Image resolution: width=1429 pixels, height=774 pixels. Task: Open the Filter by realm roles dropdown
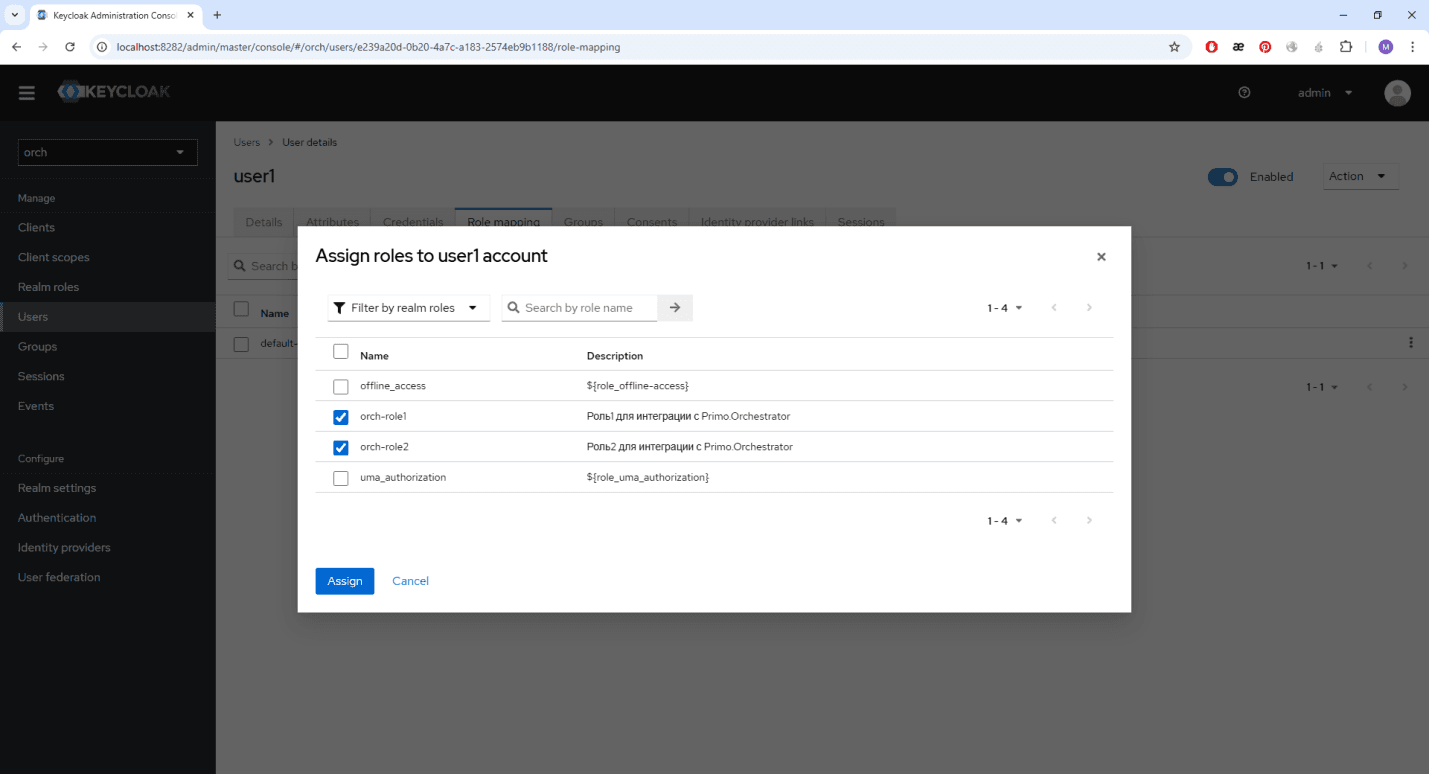click(408, 308)
